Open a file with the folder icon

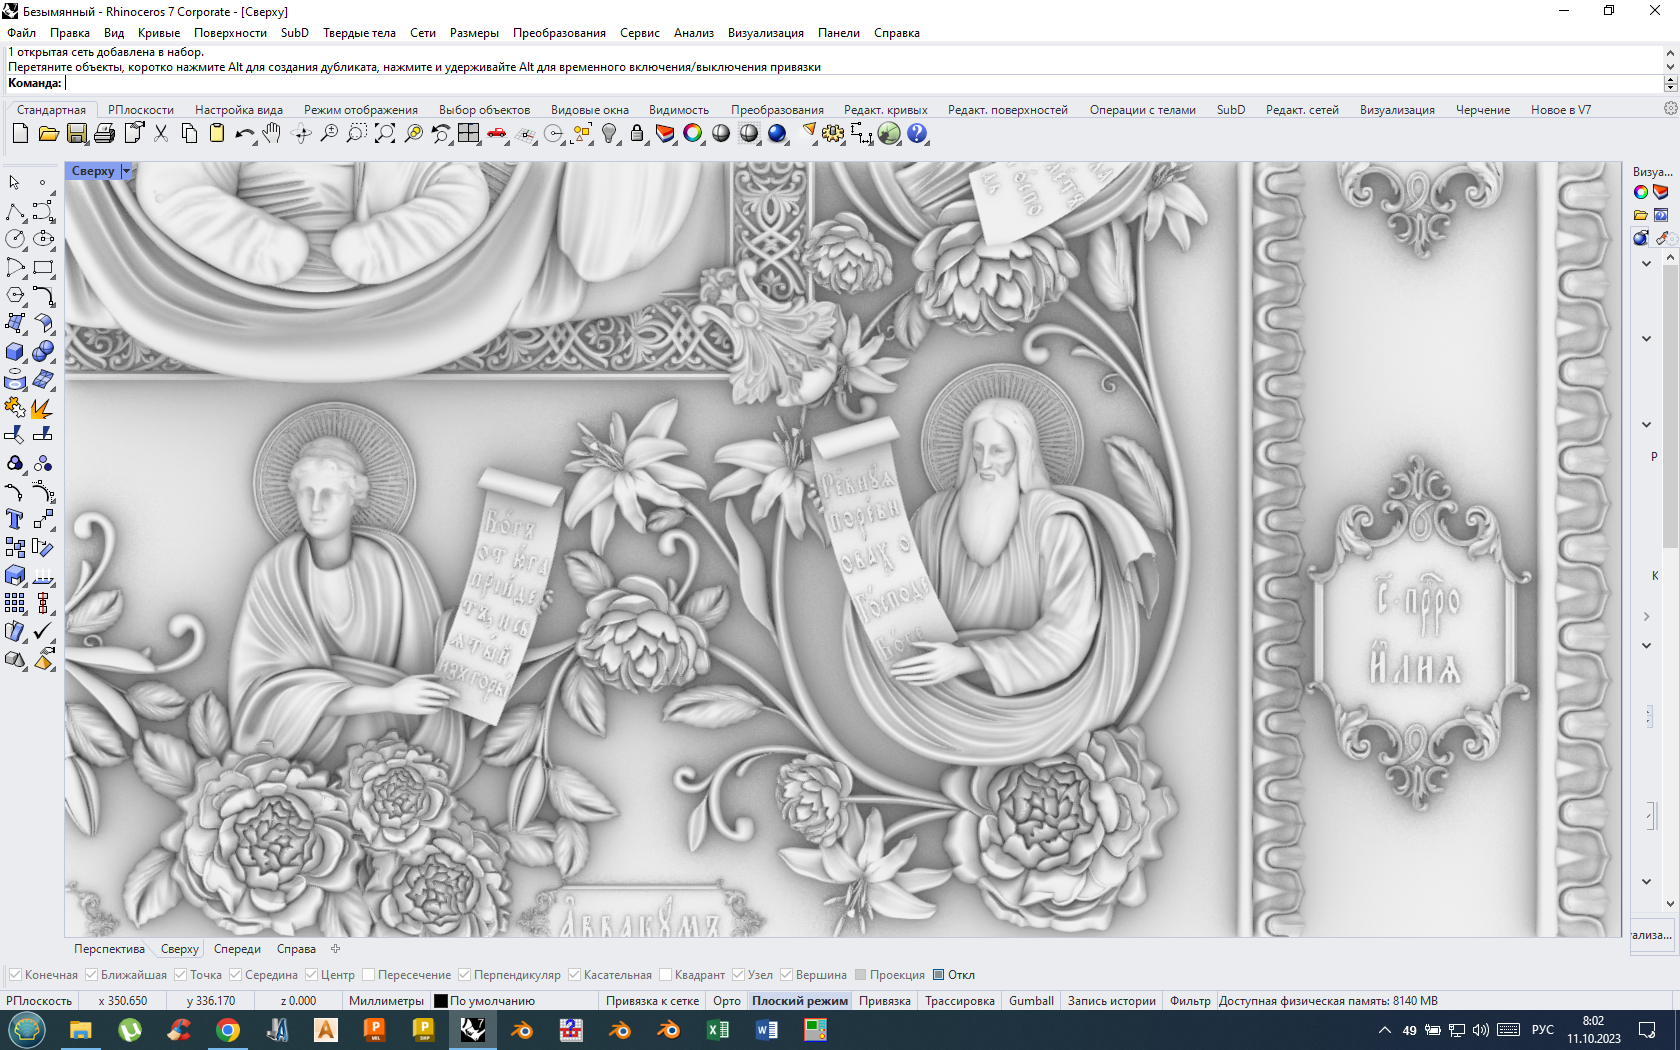tap(48, 133)
